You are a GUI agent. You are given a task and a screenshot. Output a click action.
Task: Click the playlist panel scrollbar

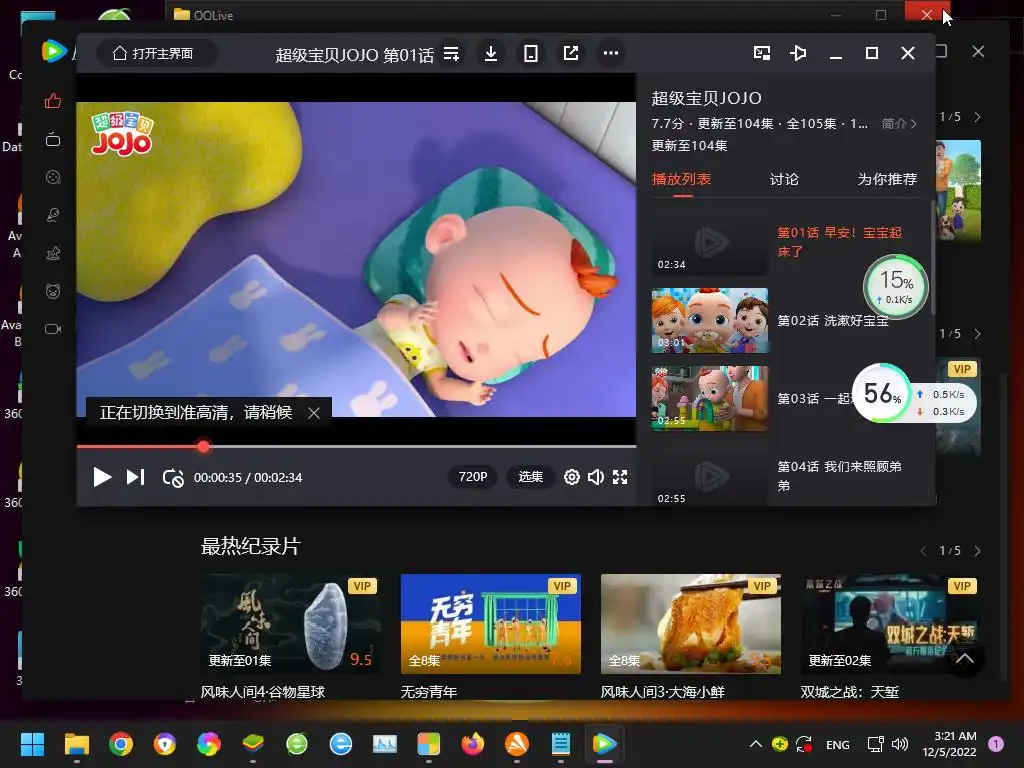tap(933, 256)
